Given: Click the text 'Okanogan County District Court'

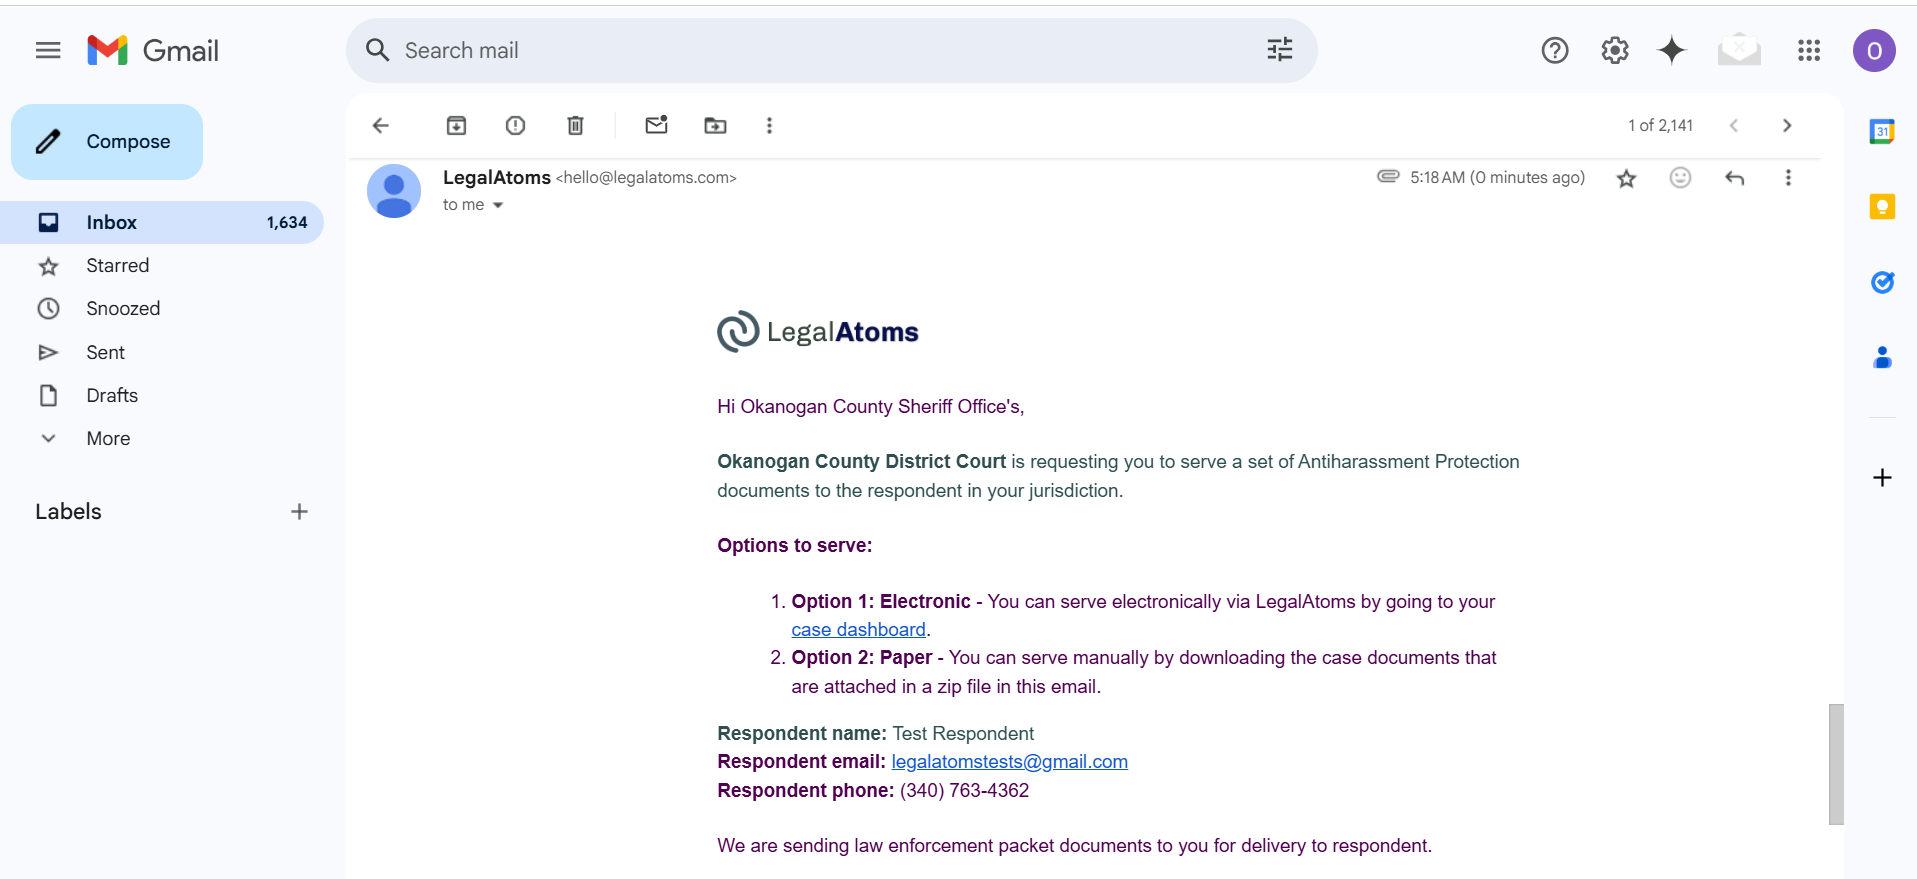Looking at the screenshot, I should pyautogui.click(x=861, y=461).
